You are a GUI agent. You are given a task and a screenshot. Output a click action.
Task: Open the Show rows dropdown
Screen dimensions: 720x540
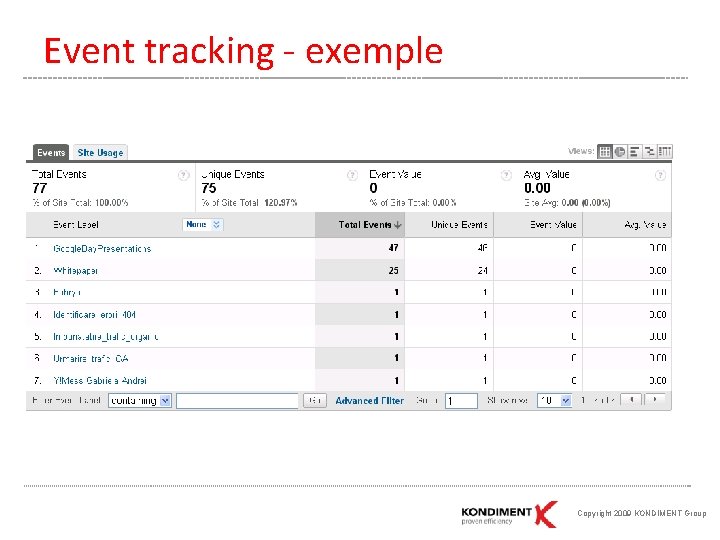click(555, 401)
